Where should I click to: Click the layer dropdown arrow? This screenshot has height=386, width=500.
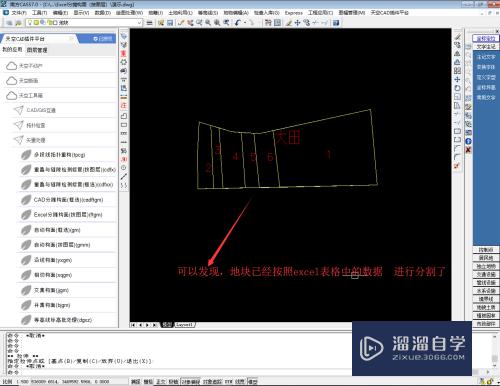(139, 23)
